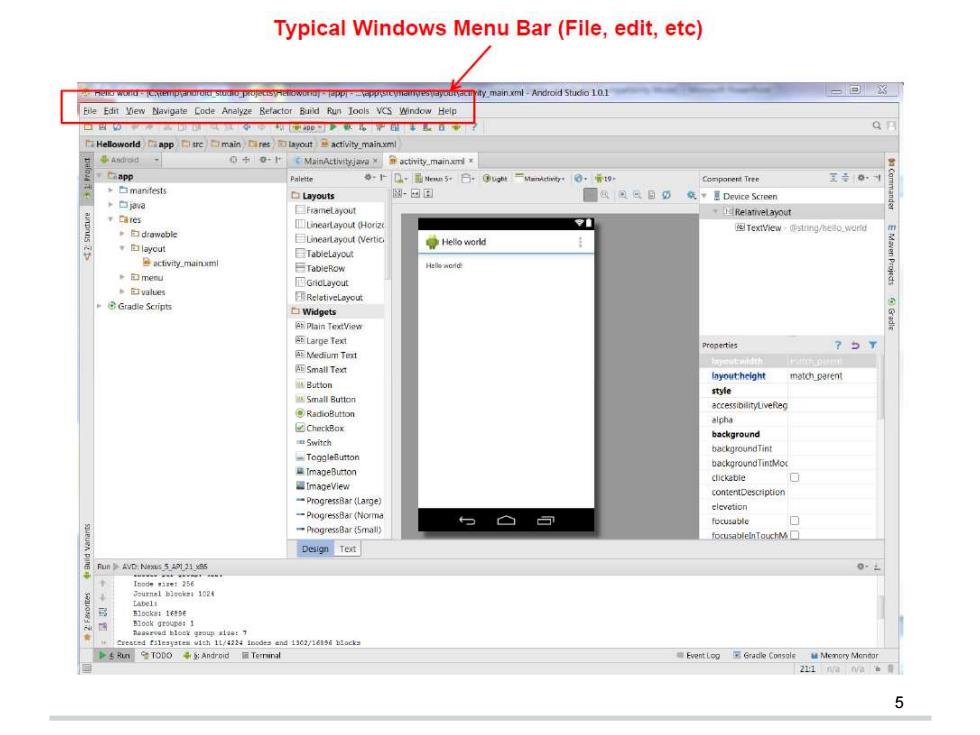Select RadioButton widget in Palette

pos(325,414)
